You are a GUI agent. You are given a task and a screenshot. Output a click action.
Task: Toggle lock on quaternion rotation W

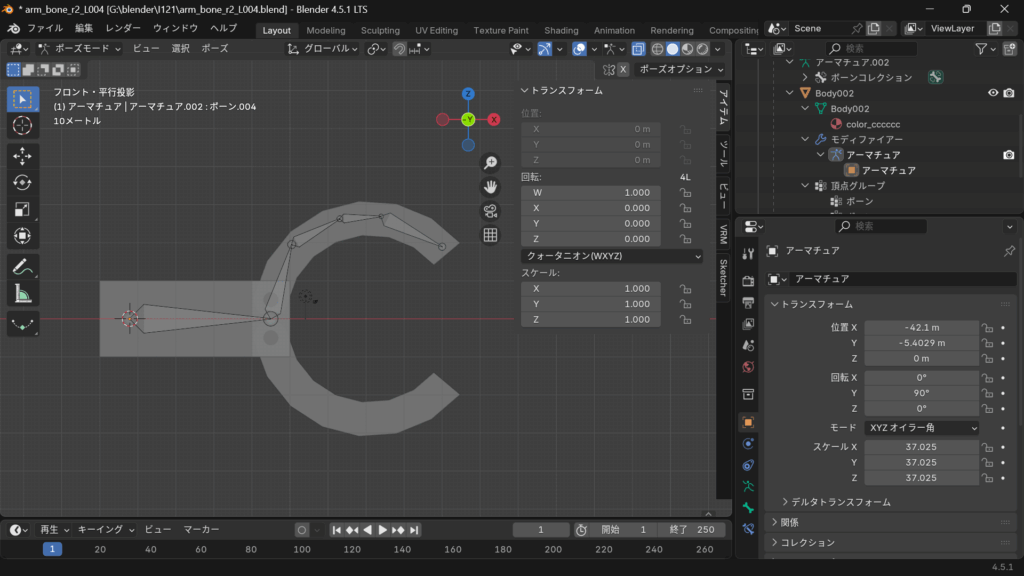tap(686, 193)
